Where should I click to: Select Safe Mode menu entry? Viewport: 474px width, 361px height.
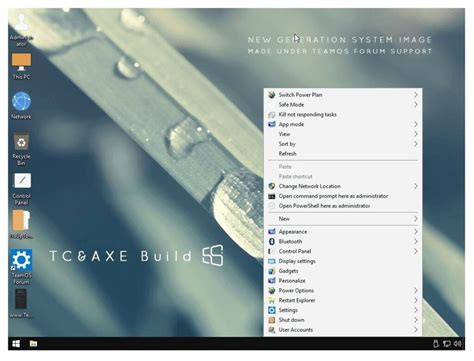[343, 104]
